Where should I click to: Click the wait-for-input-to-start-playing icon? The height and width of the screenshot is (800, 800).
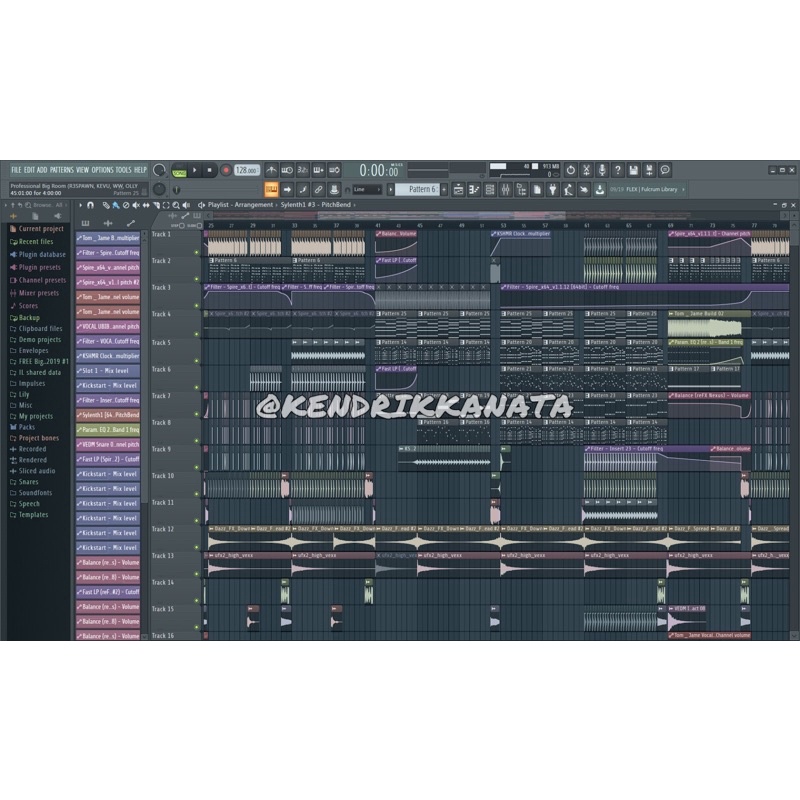coord(287,170)
